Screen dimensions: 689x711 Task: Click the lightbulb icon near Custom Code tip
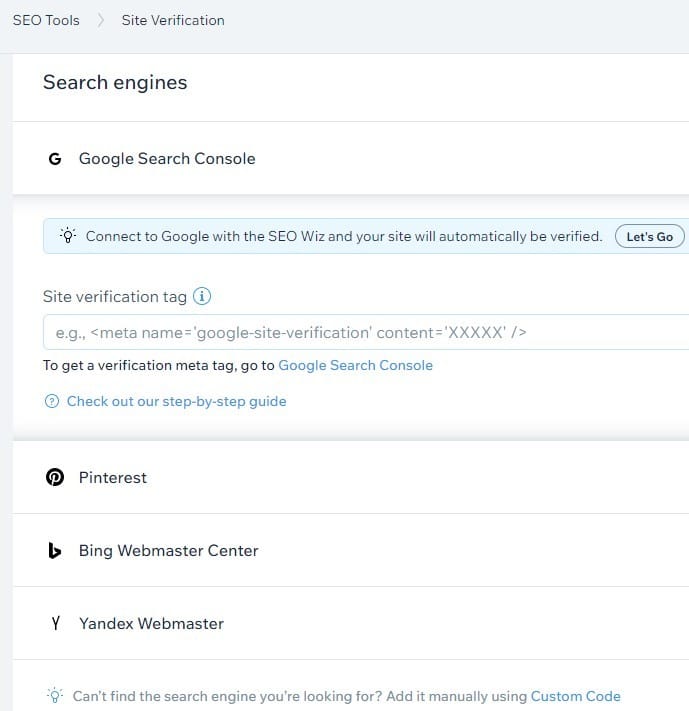pyautogui.click(x=54, y=695)
